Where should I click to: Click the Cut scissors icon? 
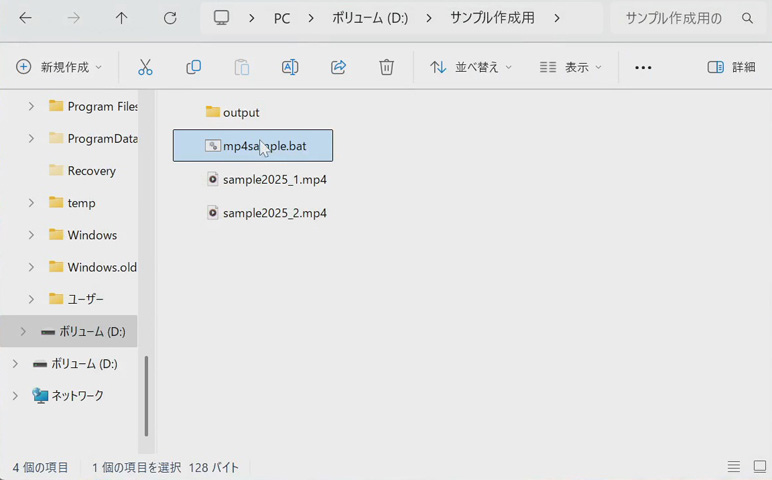click(145, 67)
